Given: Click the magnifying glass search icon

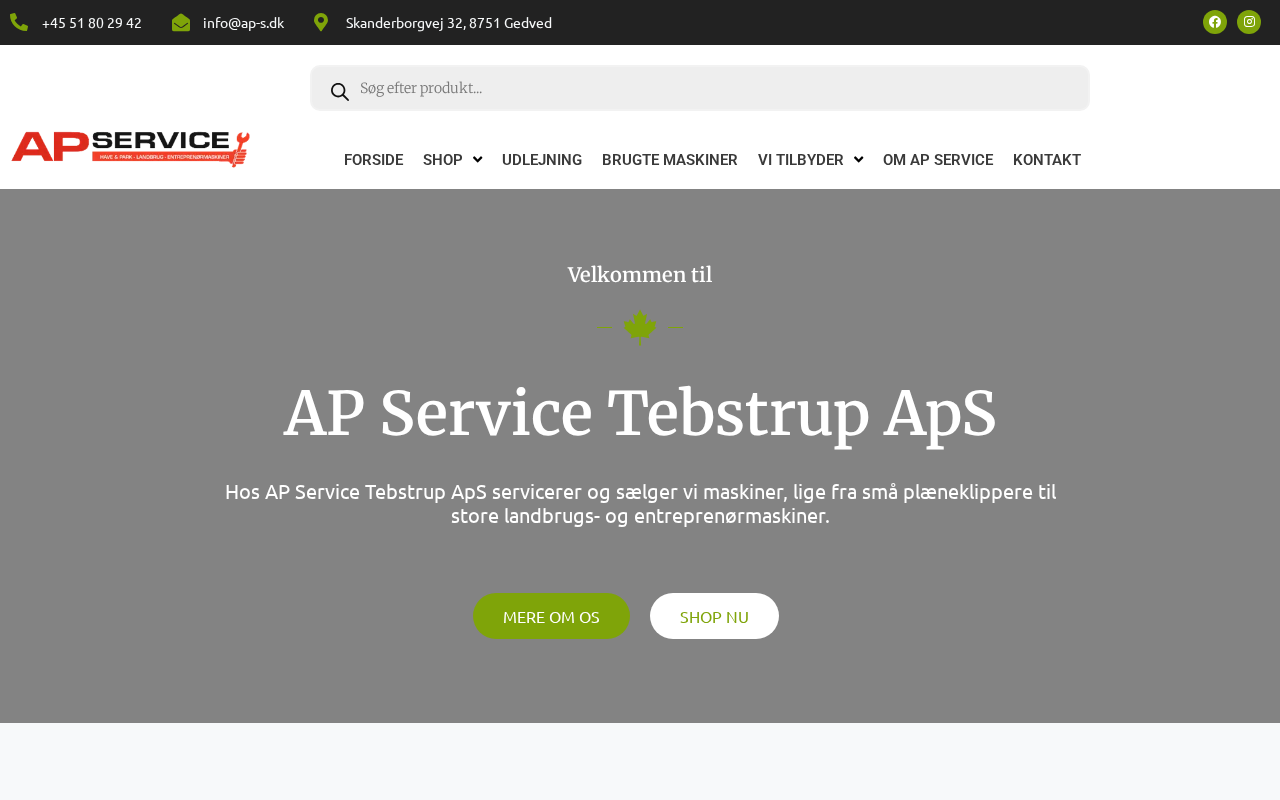Looking at the screenshot, I should point(340,92).
